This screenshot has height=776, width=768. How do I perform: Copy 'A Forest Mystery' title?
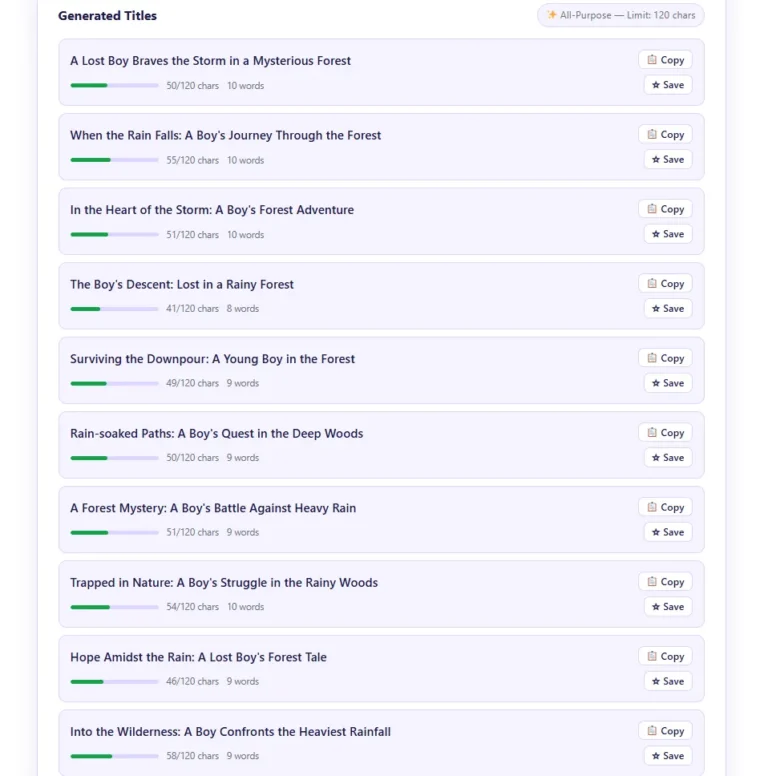click(665, 507)
